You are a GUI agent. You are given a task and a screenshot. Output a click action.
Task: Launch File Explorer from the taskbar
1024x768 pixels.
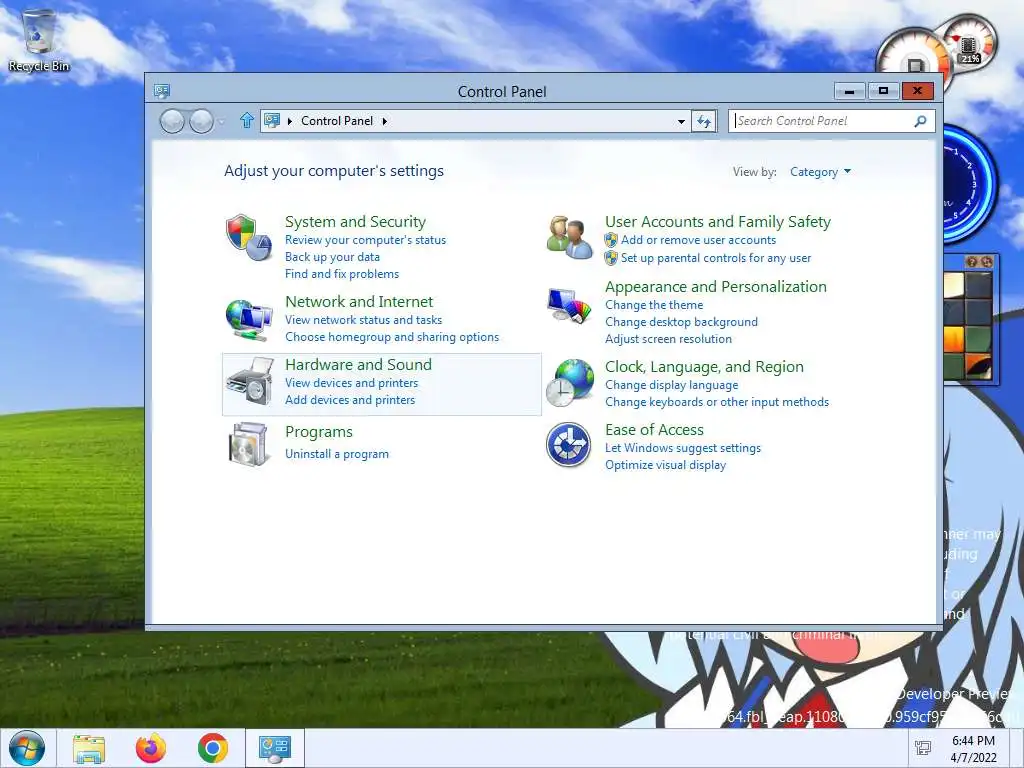89,748
